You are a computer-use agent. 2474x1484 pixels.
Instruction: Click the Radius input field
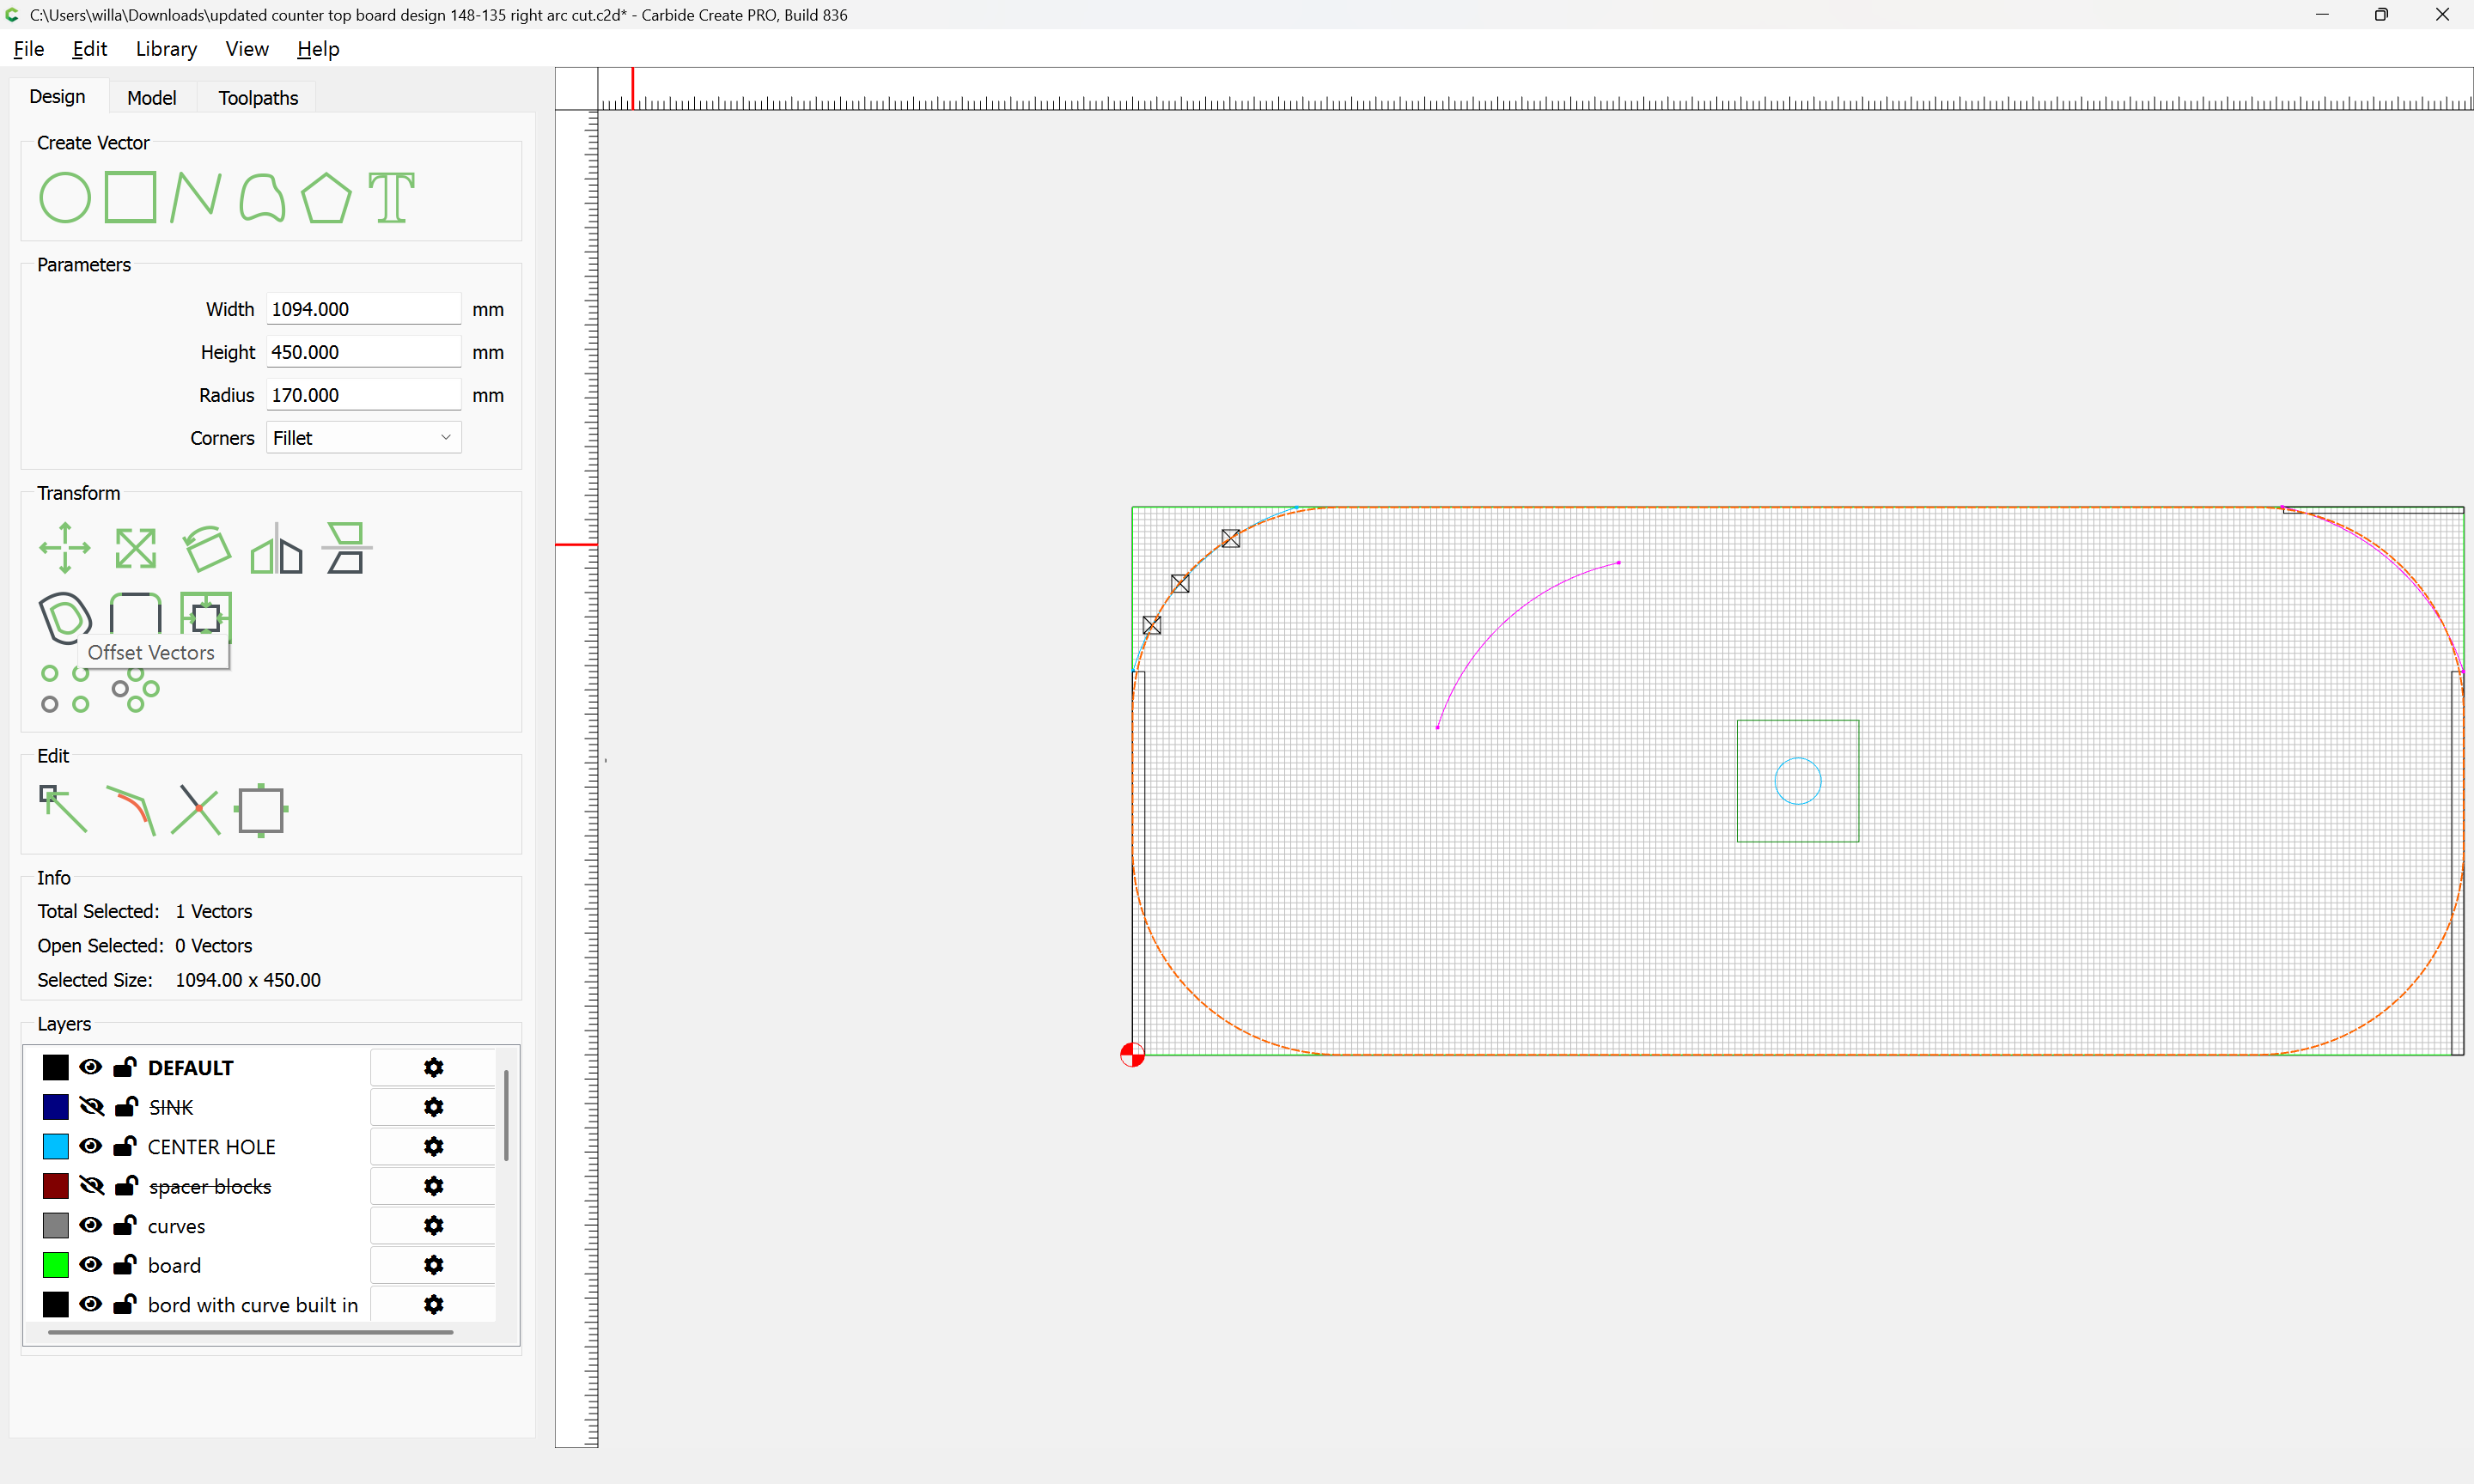[x=363, y=395]
